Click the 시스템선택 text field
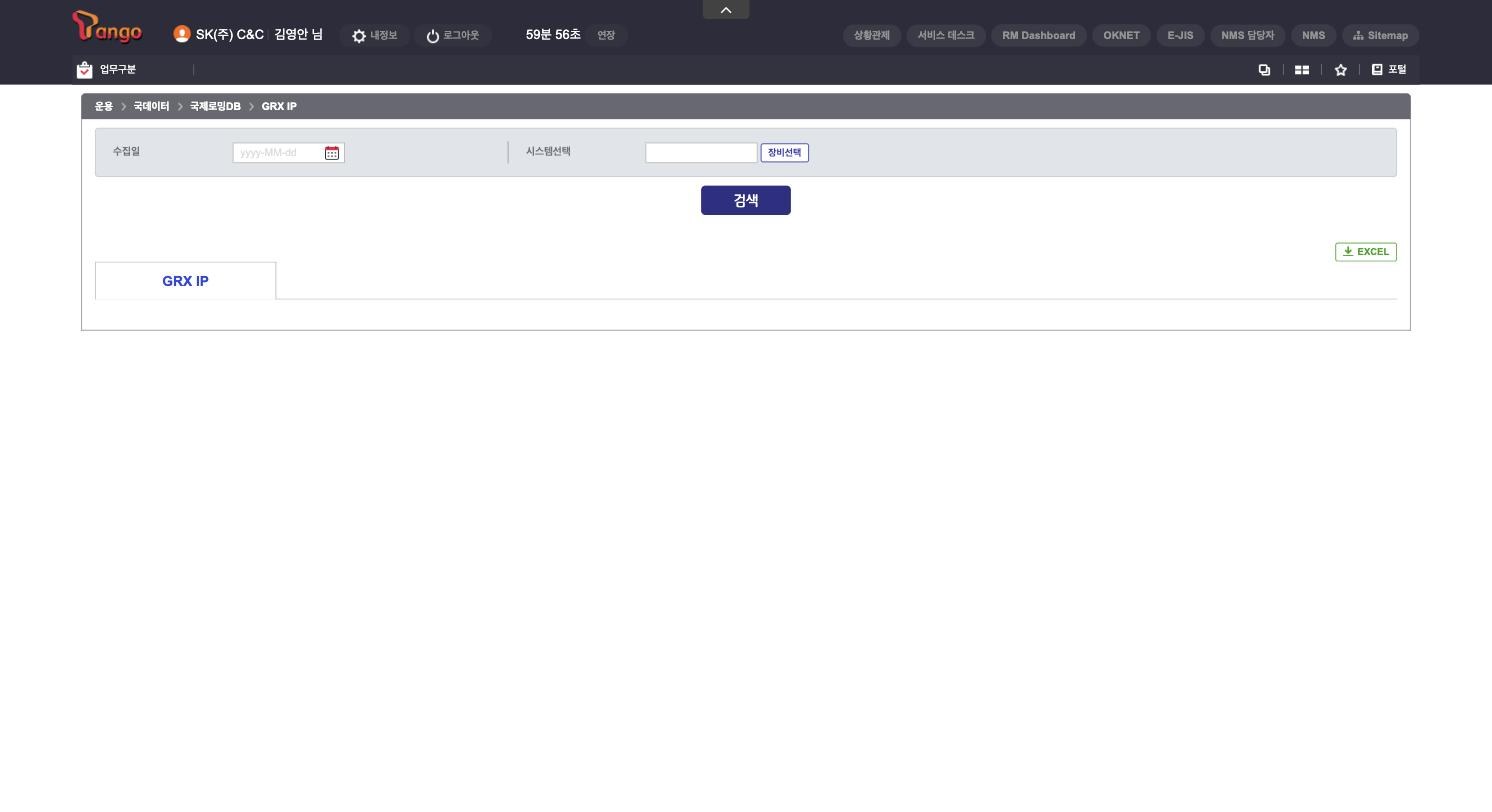The width and height of the screenshot is (1492, 812). (701, 153)
